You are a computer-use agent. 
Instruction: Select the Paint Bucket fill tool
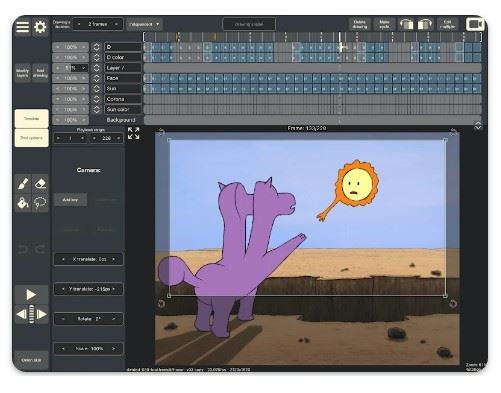[x=23, y=202]
